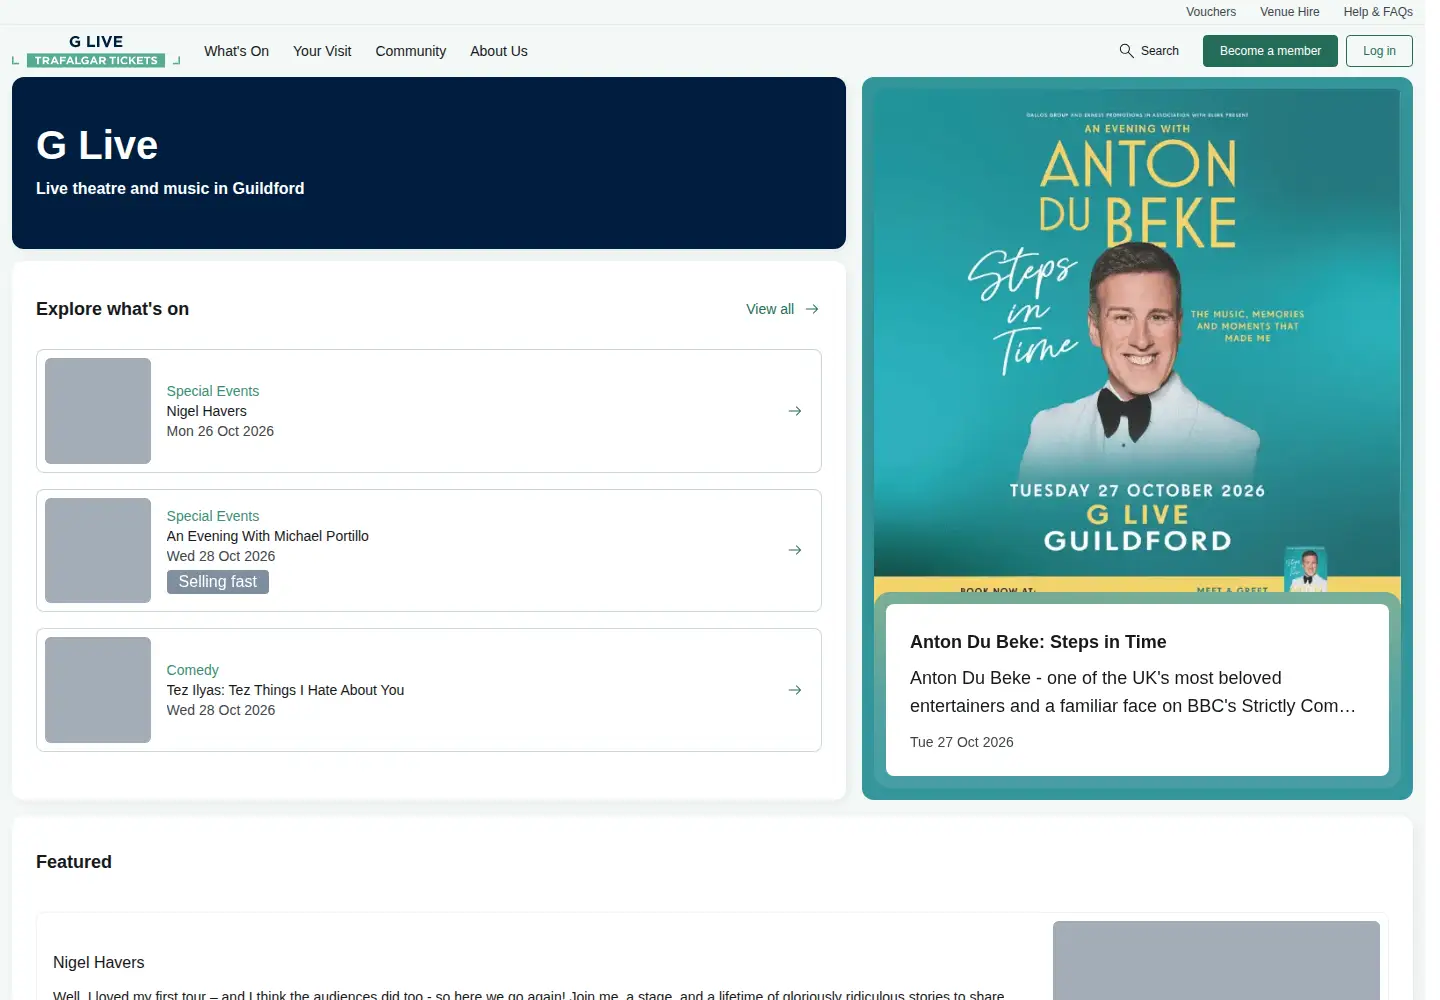Image resolution: width=1440 pixels, height=1000 pixels.
Task: Click the arrow on Michael Portillo event
Action: (795, 550)
